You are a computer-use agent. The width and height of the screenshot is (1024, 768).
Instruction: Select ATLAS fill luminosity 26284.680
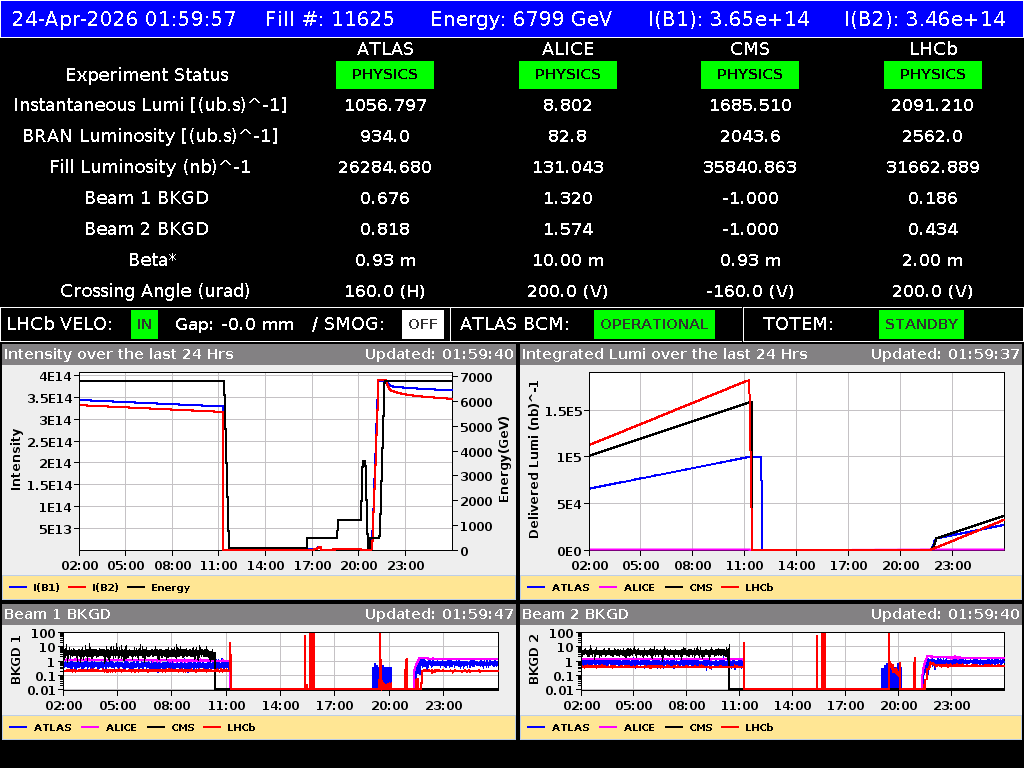pyautogui.click(x=385, y=167)
